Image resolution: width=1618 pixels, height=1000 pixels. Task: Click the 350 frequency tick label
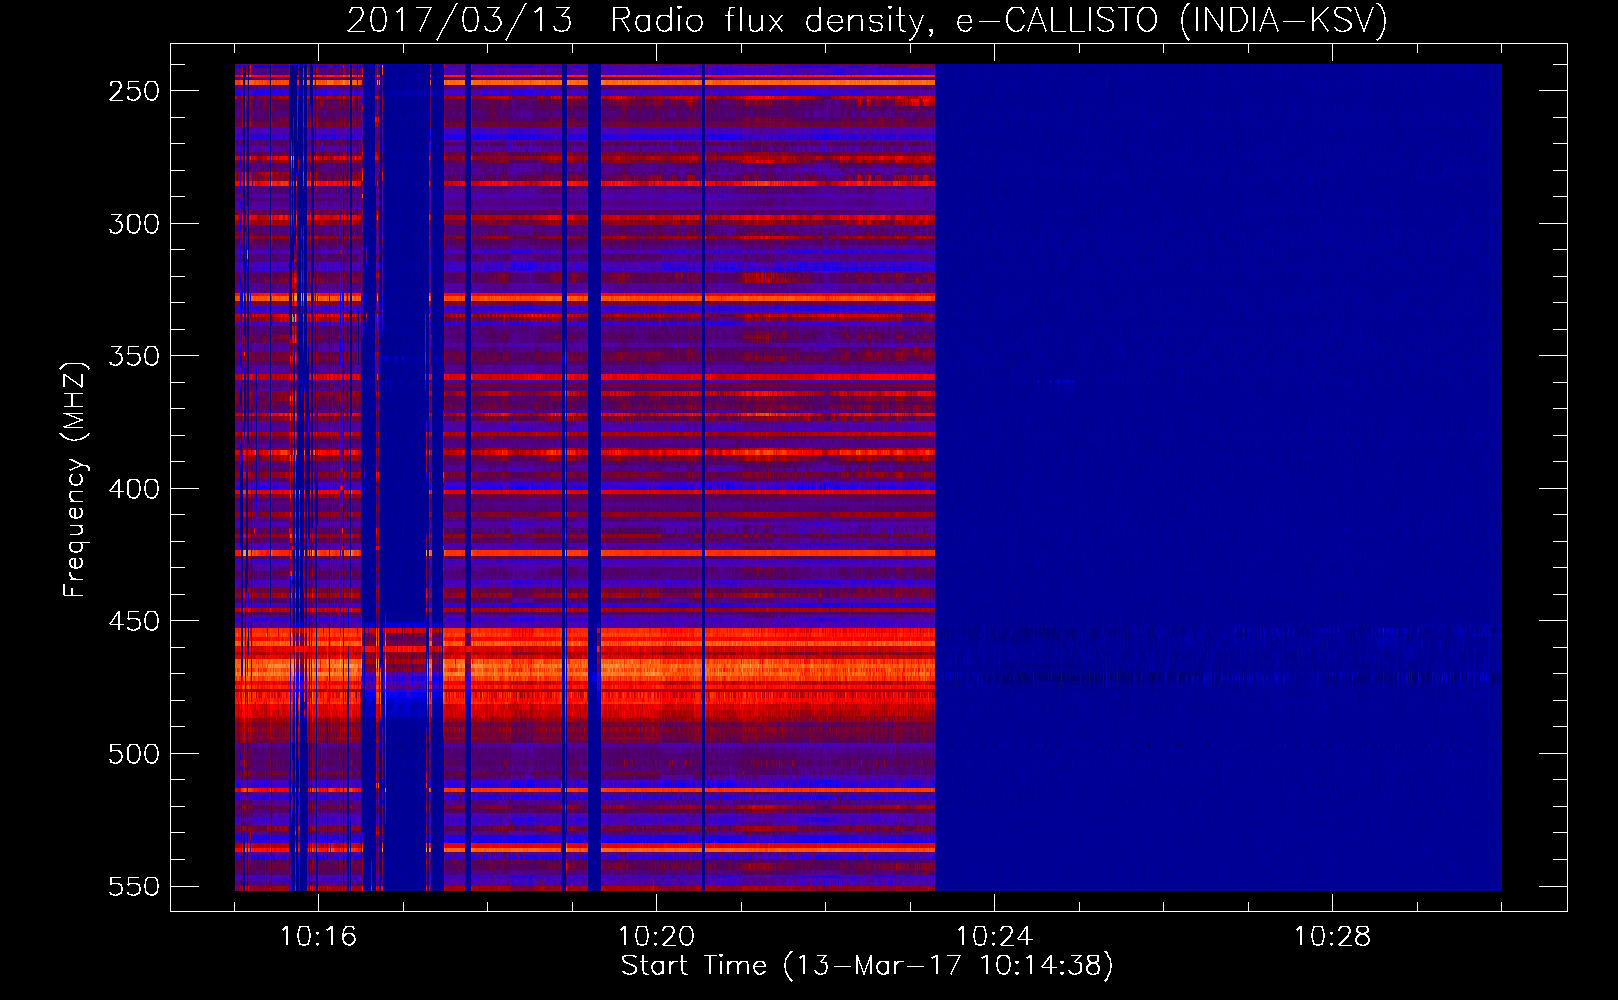[x=134, y=356]
